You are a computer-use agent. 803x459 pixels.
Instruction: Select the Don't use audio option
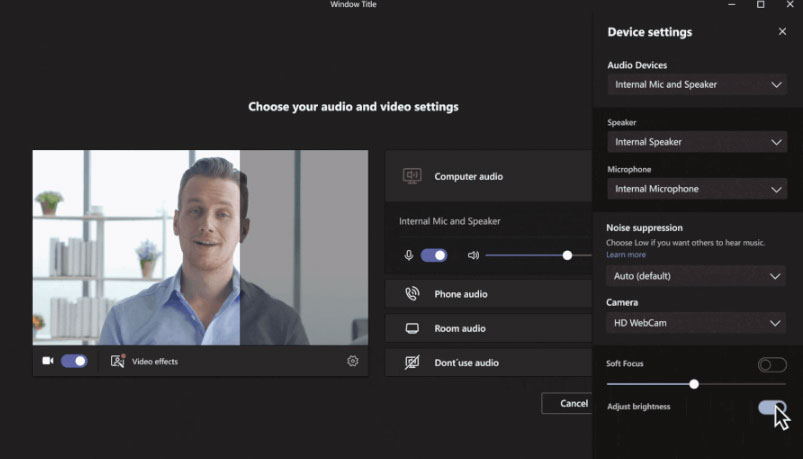click(466, 363)
